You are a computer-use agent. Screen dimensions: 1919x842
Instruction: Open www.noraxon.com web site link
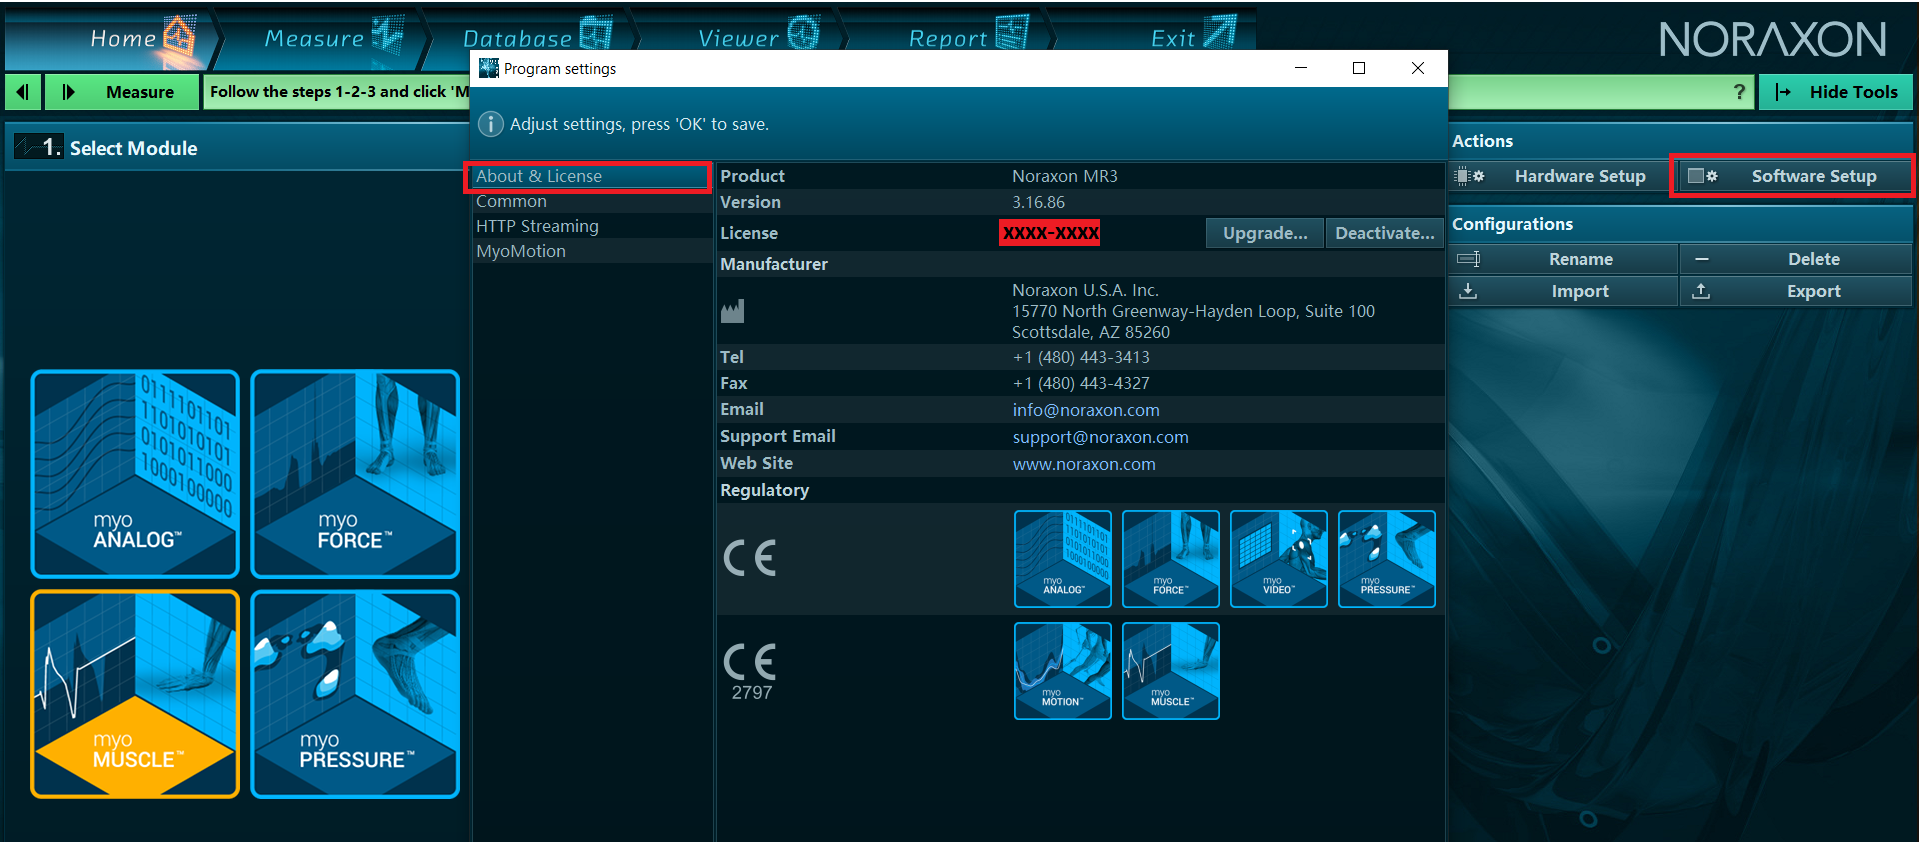pos(1084,464)
